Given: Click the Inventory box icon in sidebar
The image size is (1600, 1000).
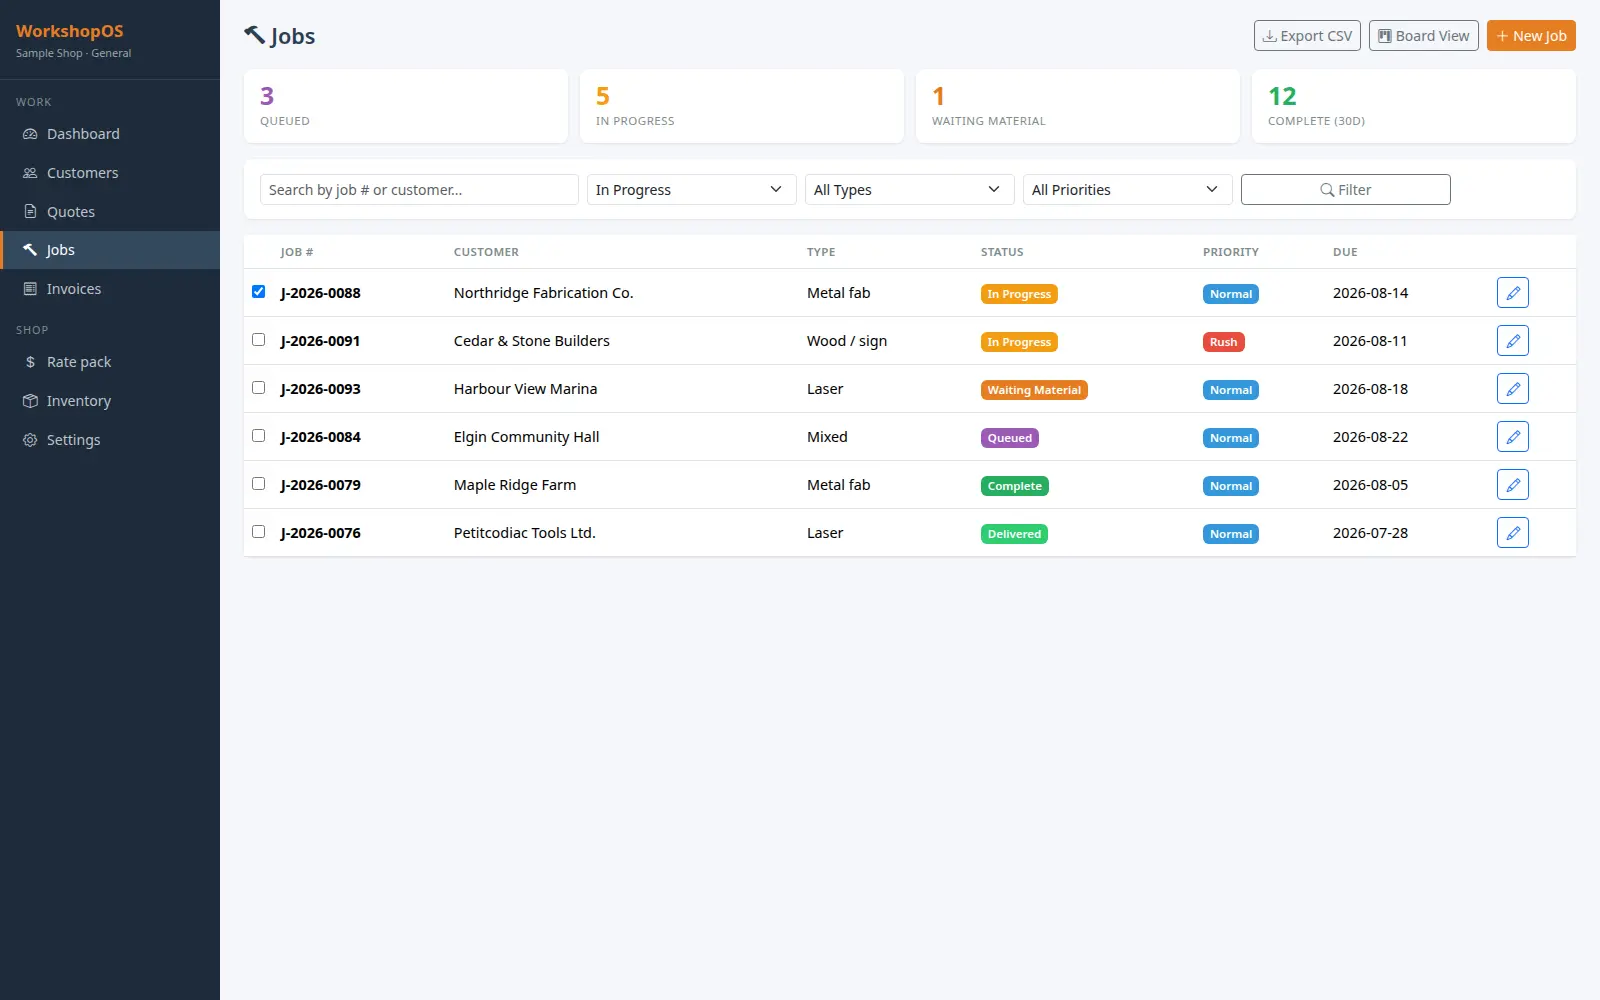Looking at the screenshot, I should (x=30, y=401).
